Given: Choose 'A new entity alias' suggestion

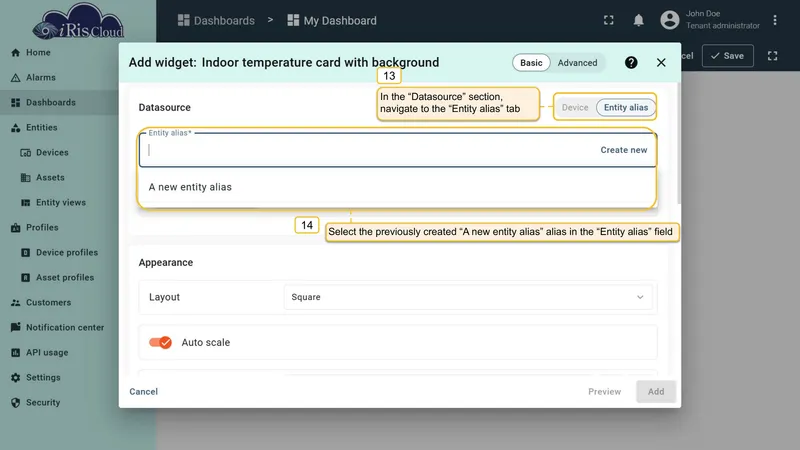Looking at the screenshot, I should (x=397, y=187).
